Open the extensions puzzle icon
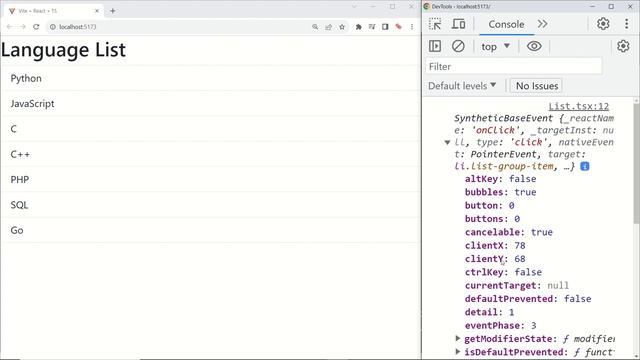 [x=358, y=27]
